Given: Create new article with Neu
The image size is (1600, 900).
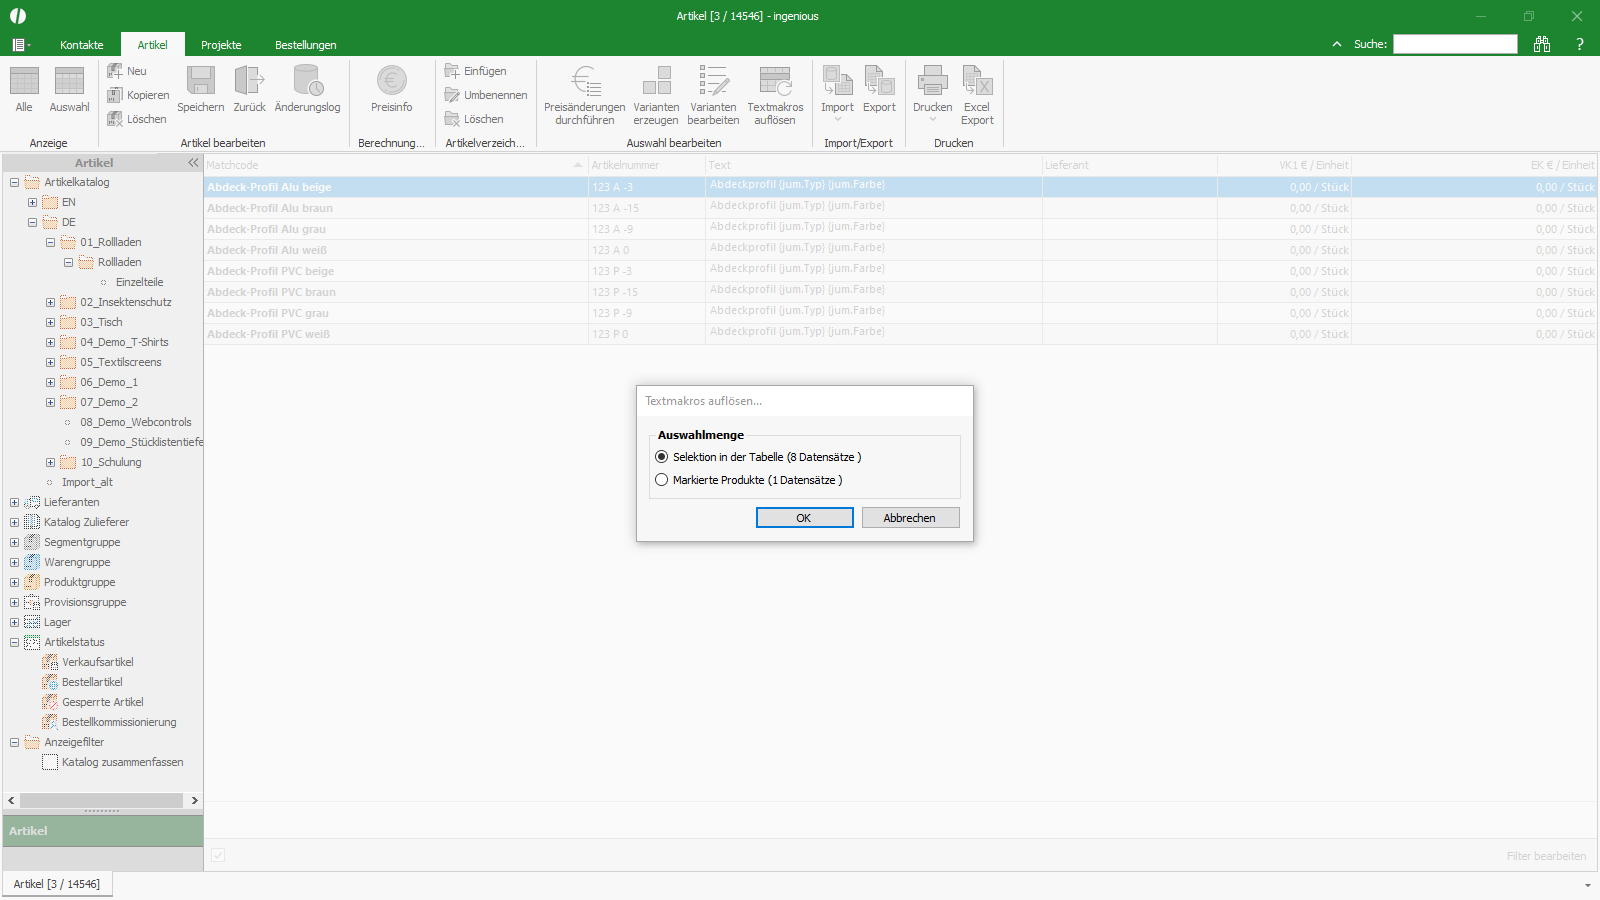Looking at the screenshot, I should [127, 71].
